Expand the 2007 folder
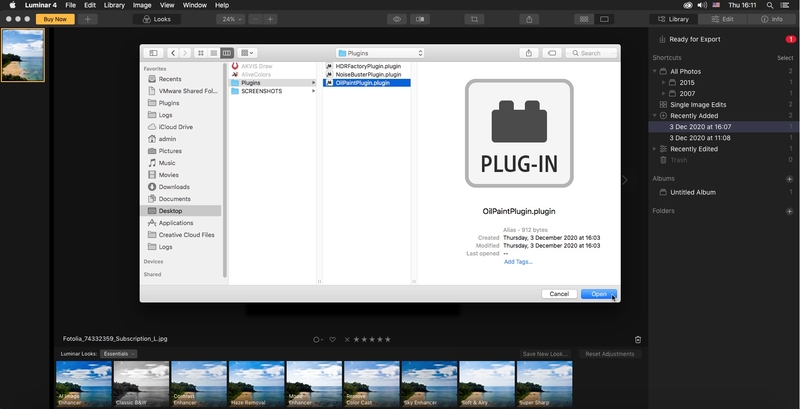 coord(663,93)
